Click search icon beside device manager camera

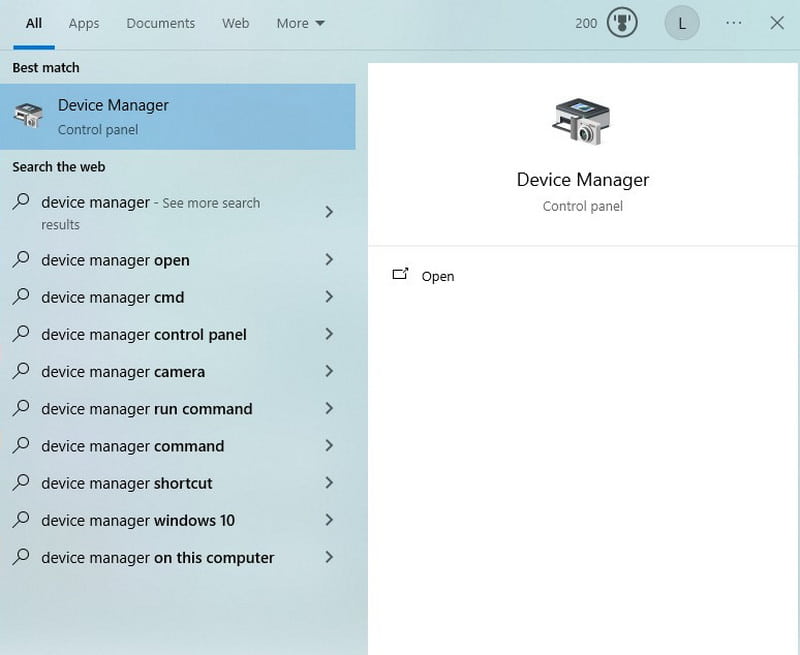(21, 371)
